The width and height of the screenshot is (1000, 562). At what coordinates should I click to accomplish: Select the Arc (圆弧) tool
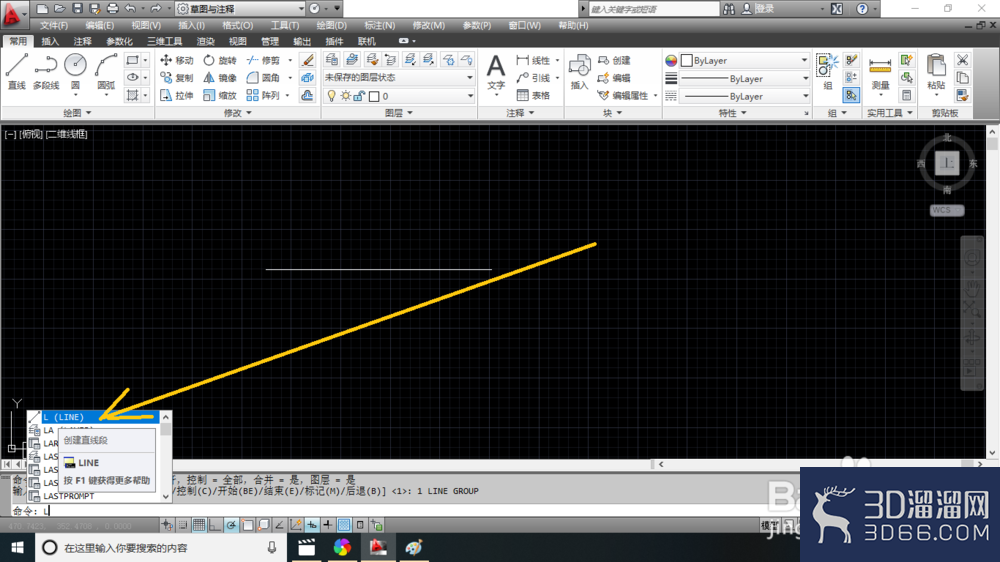106,71
